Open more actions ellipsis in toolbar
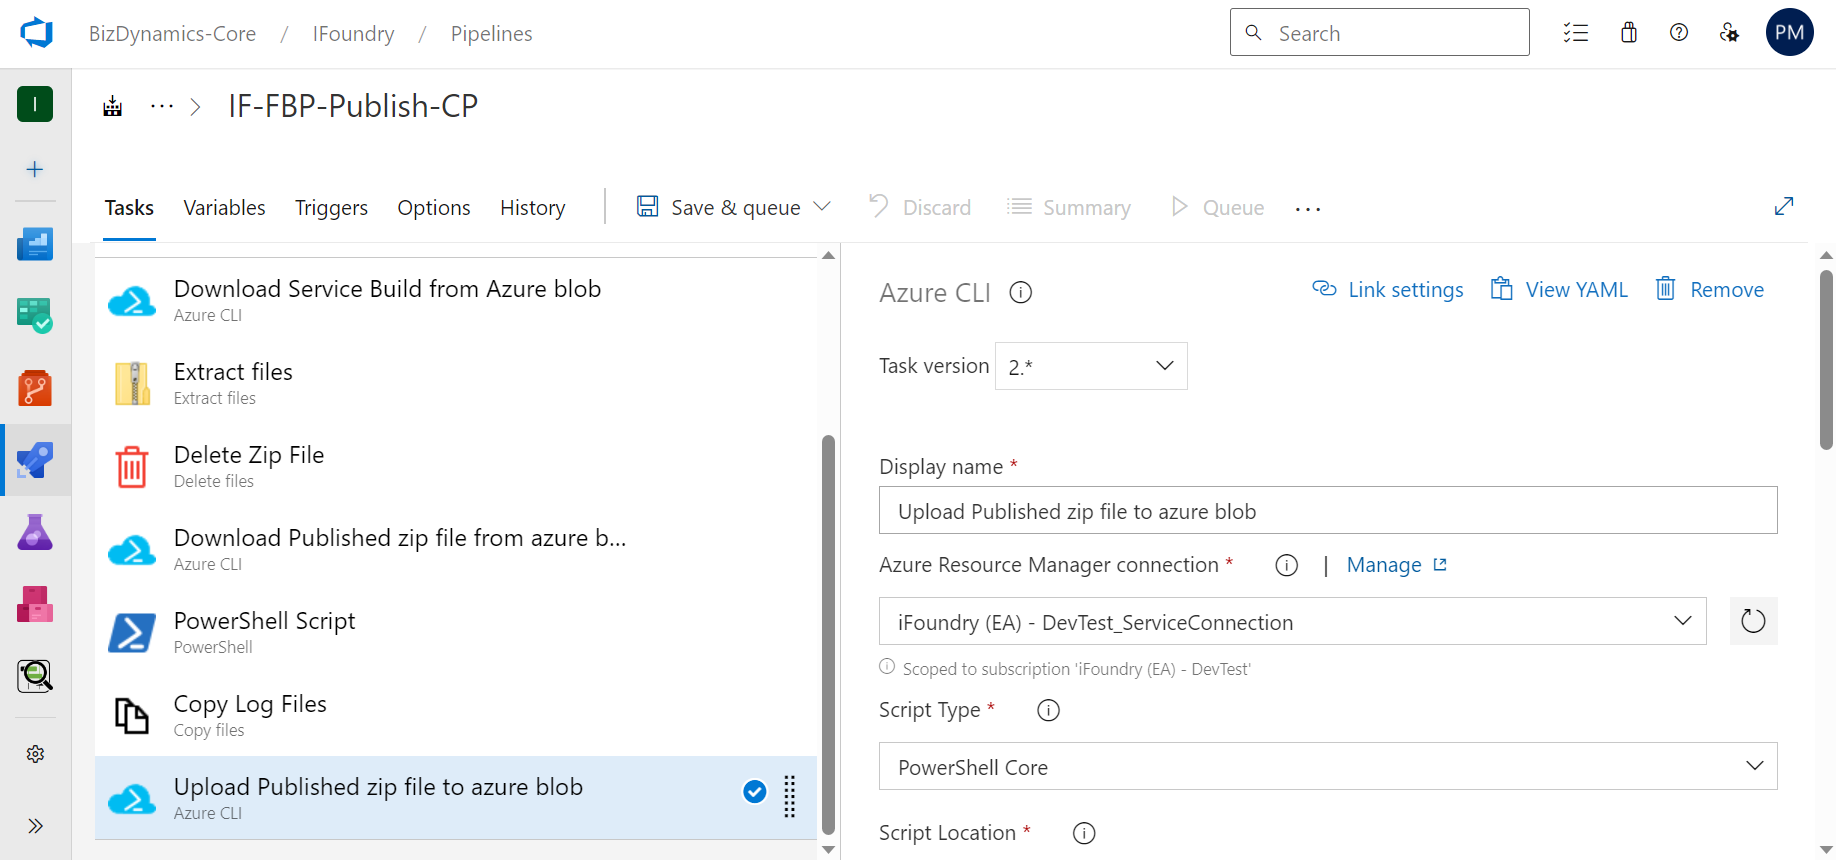The height and width of the screenshot is (860, 1836). click(x=1308, y=209)
